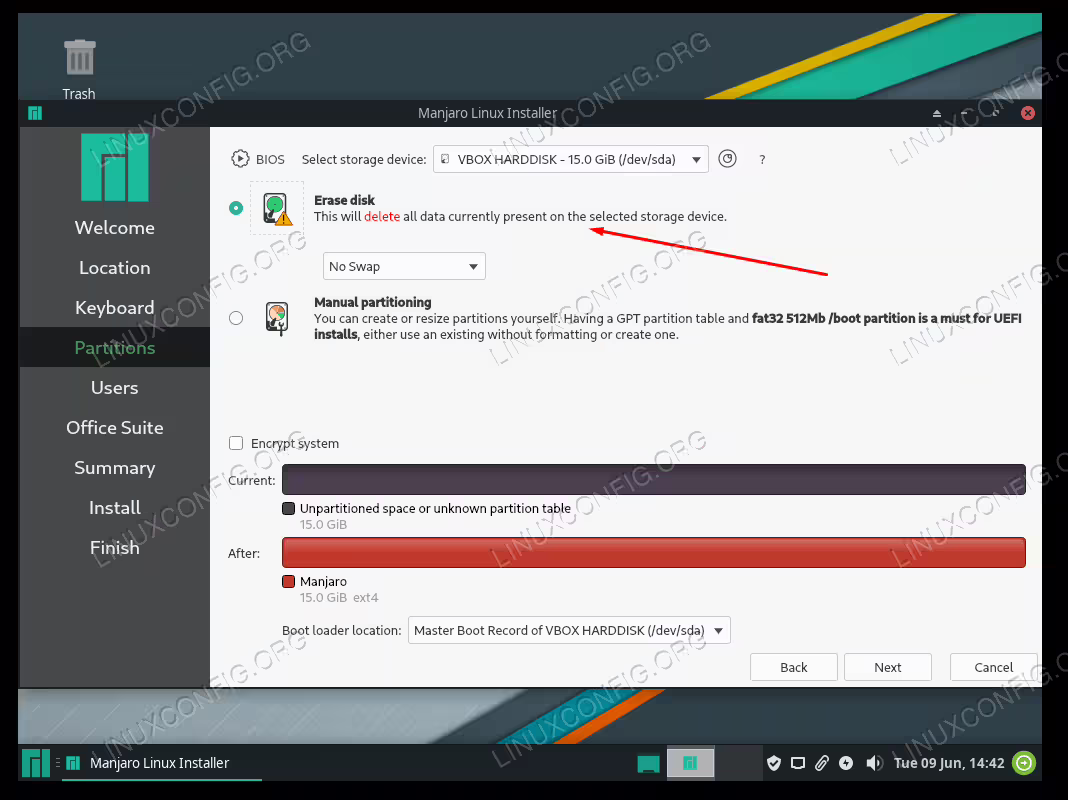Click the 'Manual partitioning' heading text

(373, 302)
